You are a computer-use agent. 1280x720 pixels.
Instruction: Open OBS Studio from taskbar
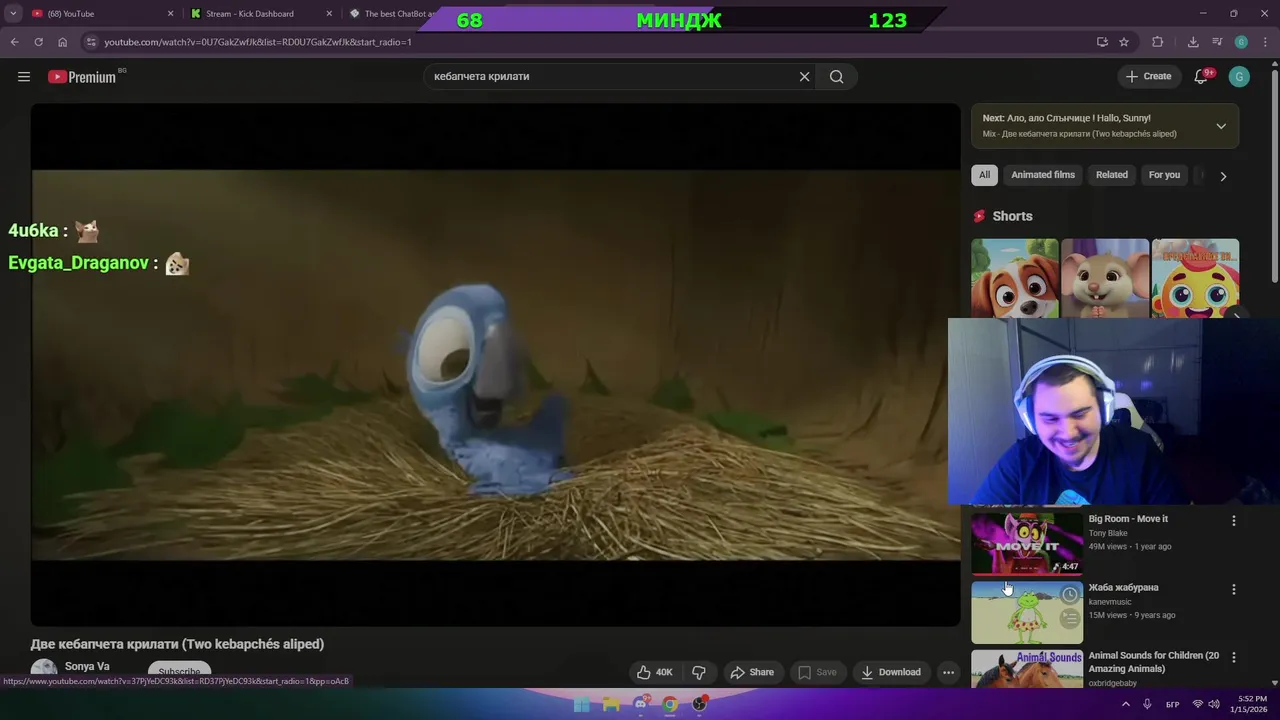pyautogui.click(x=700, y=704)
